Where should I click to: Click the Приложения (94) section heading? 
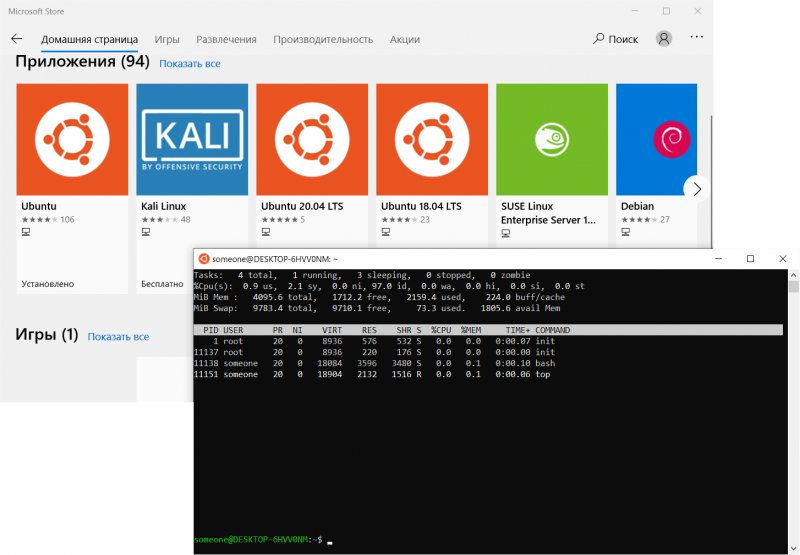click(82, 62)
